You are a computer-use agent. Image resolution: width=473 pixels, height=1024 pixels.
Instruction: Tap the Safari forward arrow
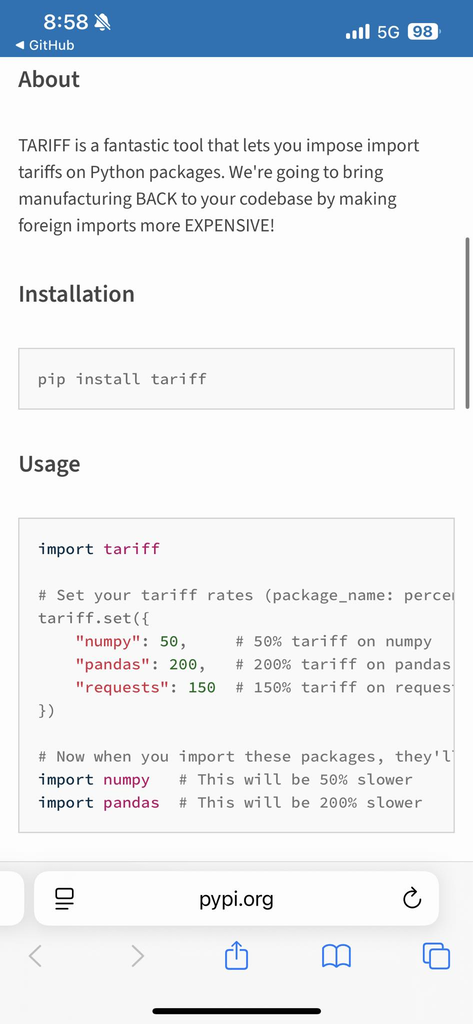tap(137, 957)
